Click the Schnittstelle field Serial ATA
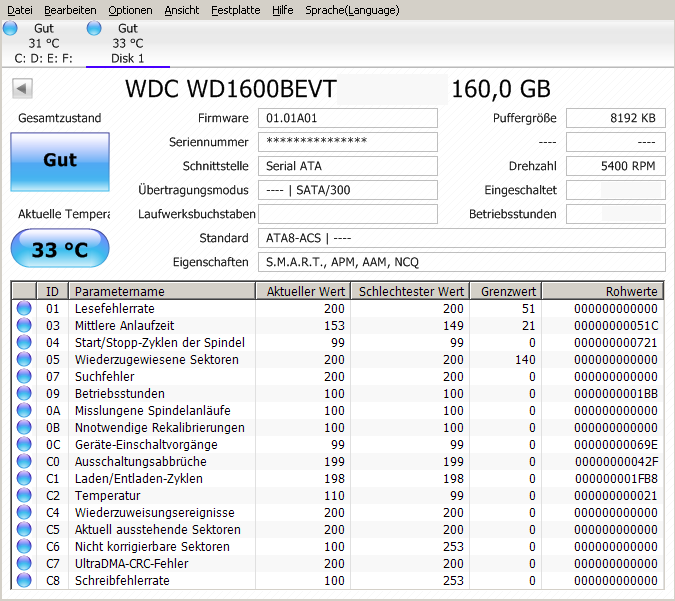The height and width of the screenshot is (601, 675). click(348, 166)
